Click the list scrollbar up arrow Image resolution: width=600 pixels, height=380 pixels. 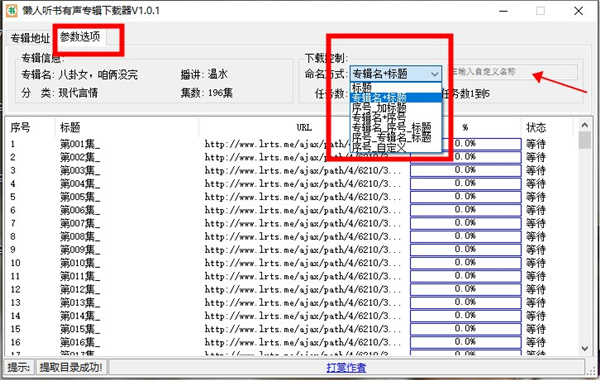584,125
